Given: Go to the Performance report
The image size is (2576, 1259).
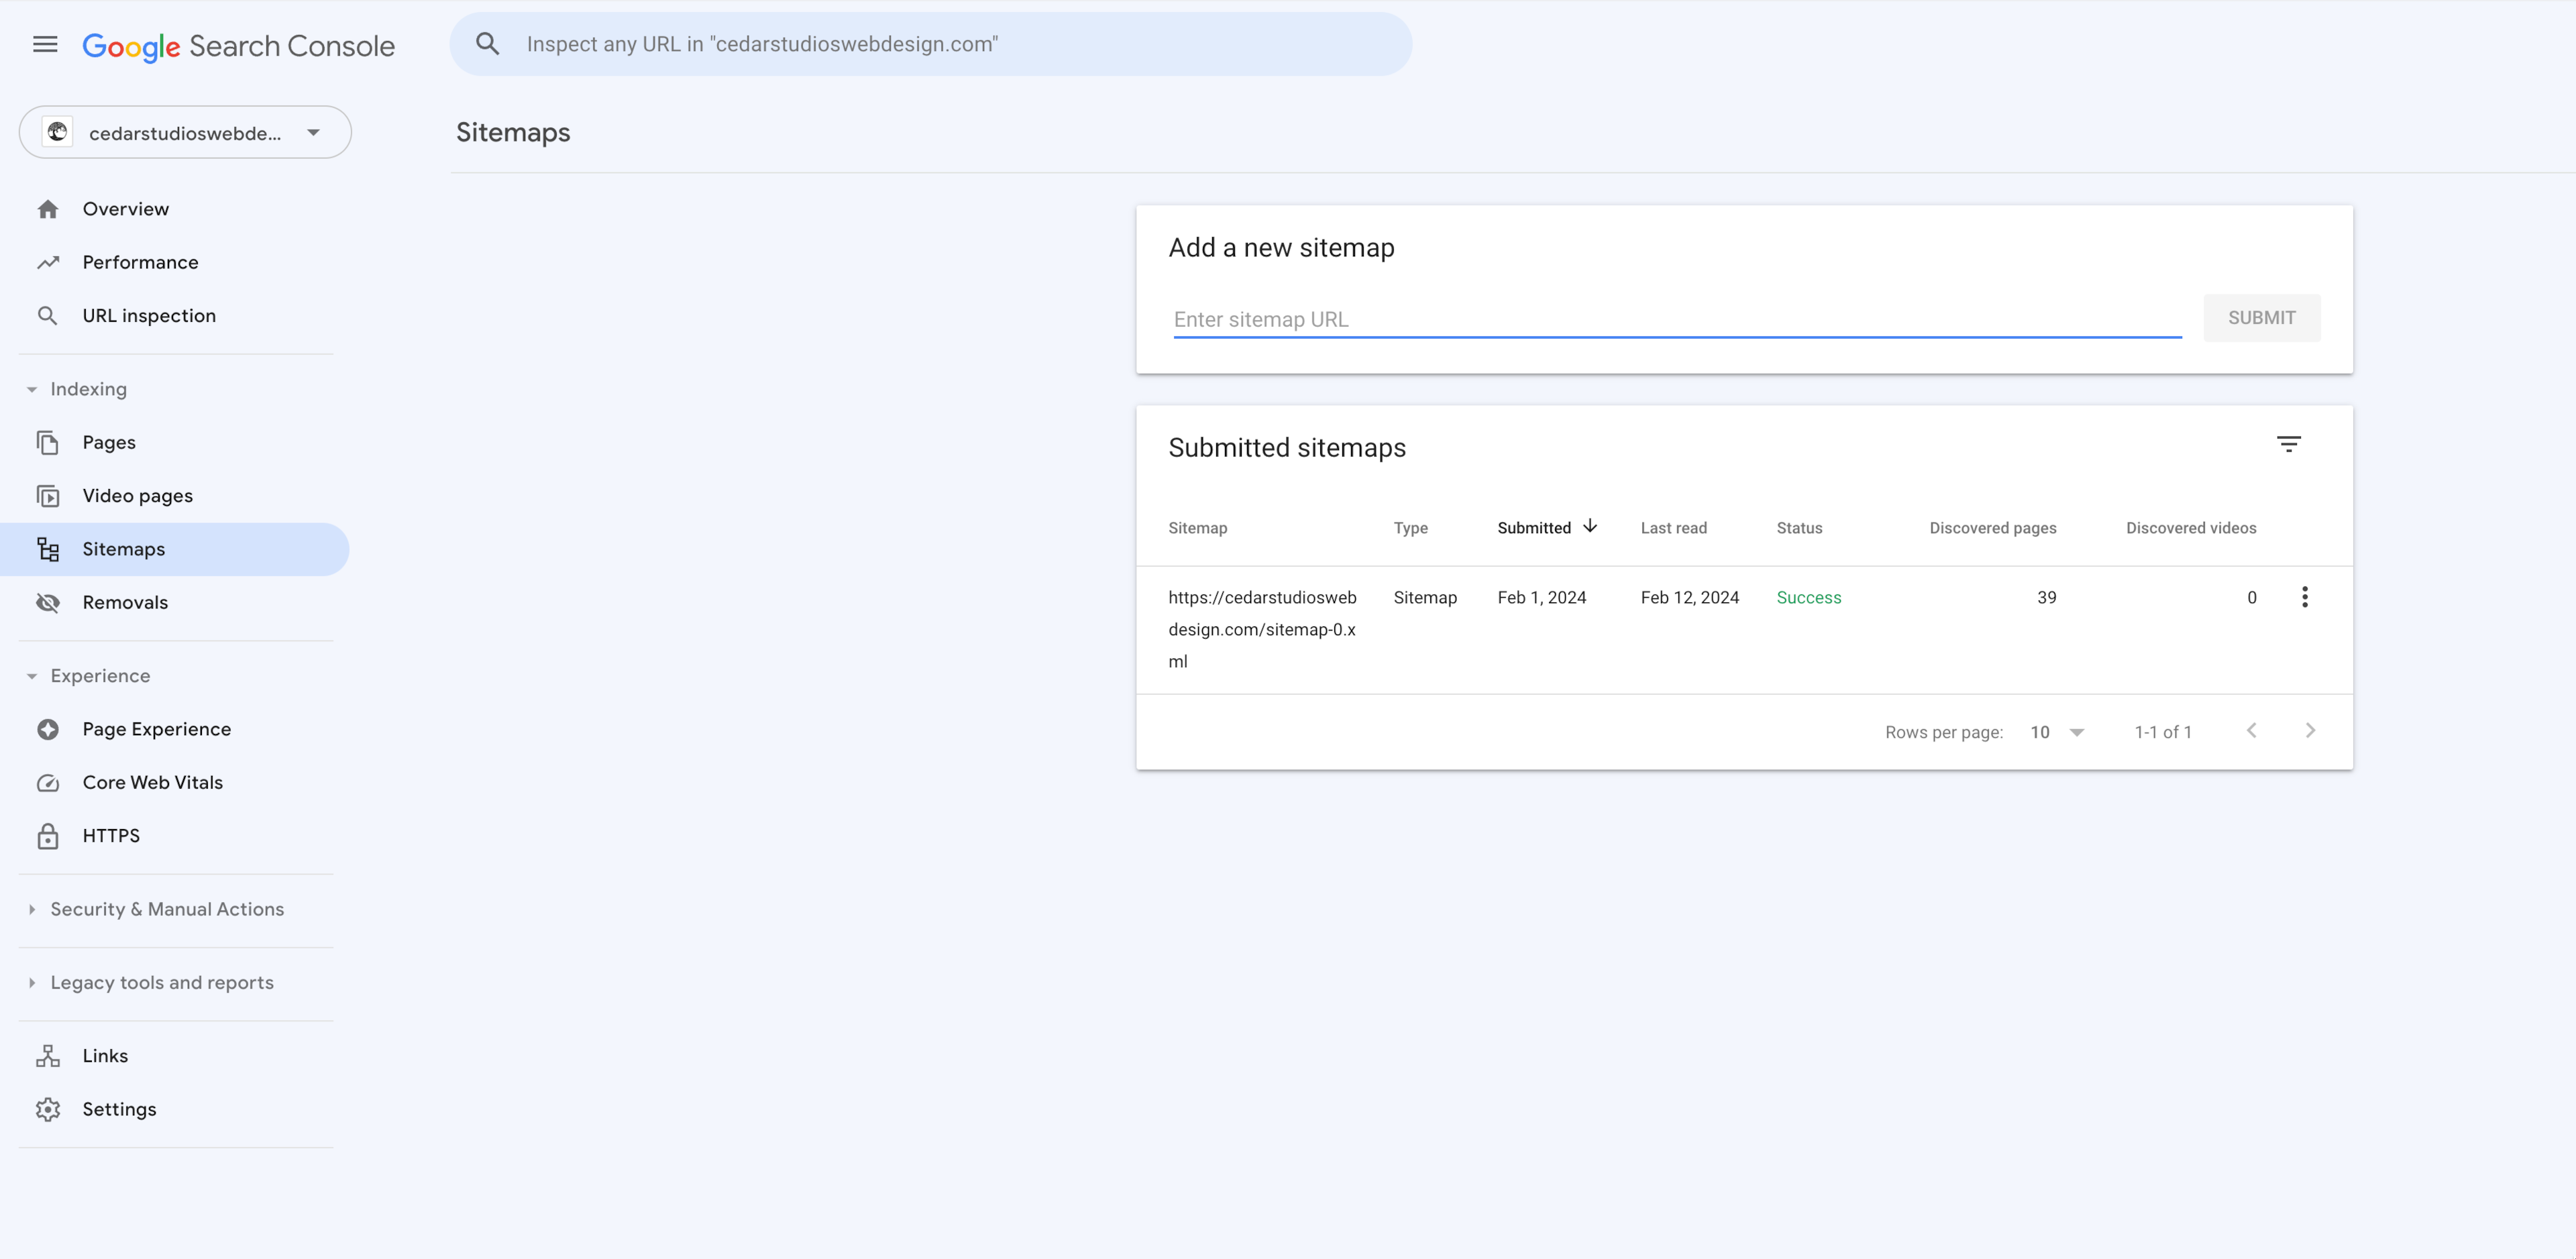Looking at the screenshot, I should click(140, 262).
